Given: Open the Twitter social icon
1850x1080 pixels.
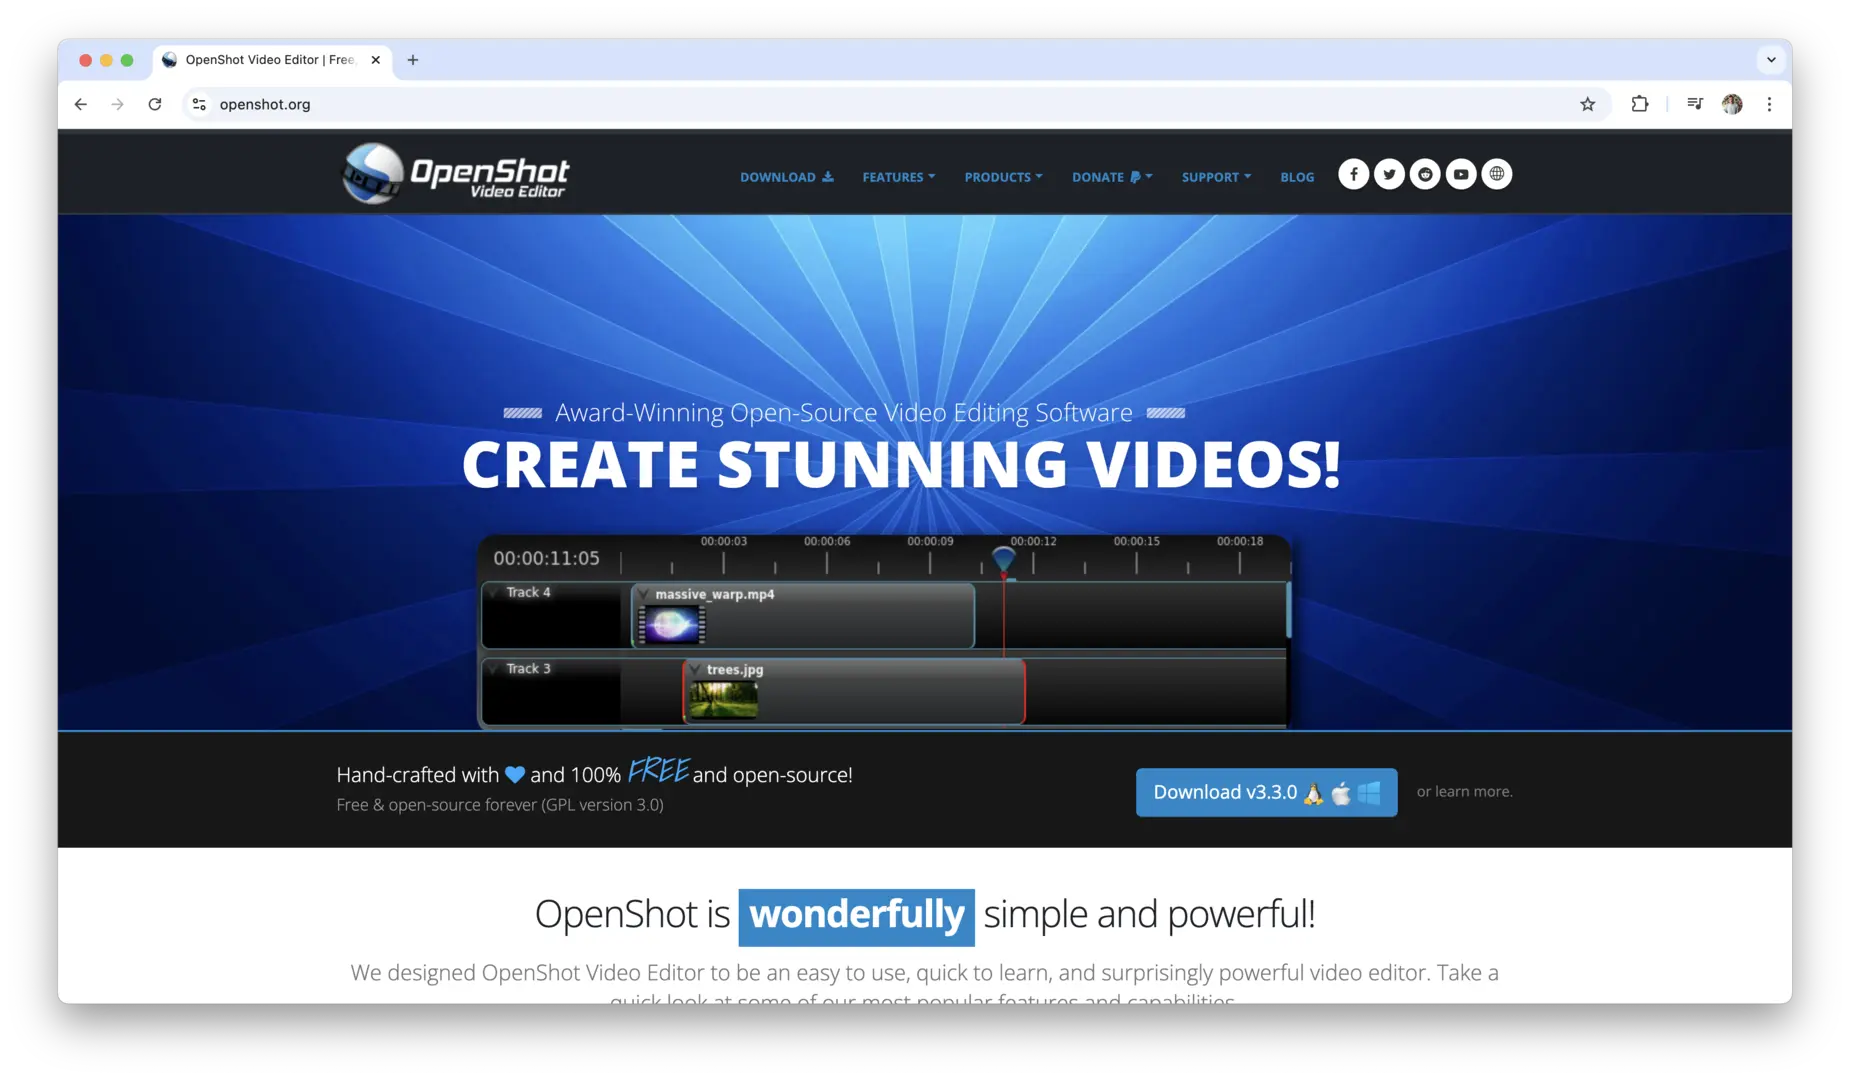Looking at the screenshot, I should pyautogui.click(x=1389, y=174).
